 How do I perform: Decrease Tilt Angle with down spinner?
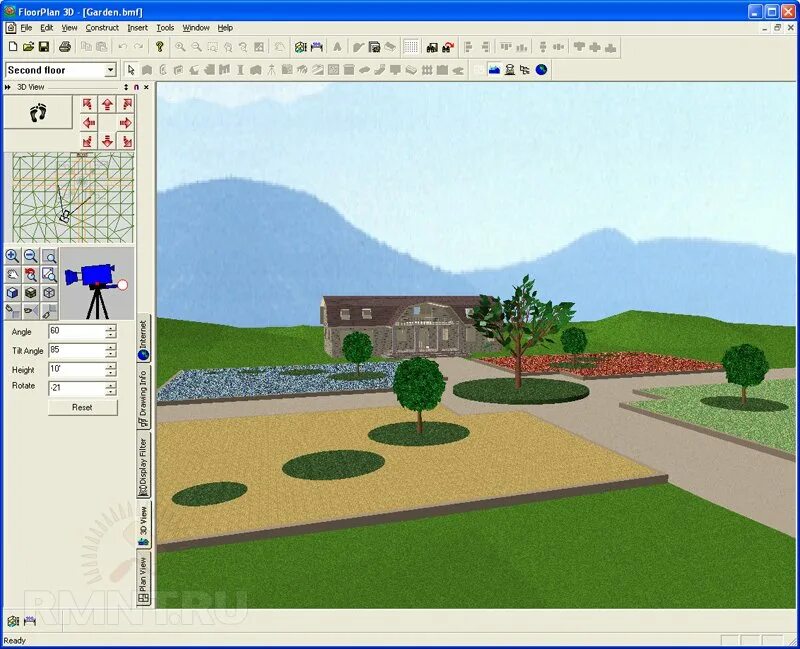pyautogui.click(x=111, y=354)
